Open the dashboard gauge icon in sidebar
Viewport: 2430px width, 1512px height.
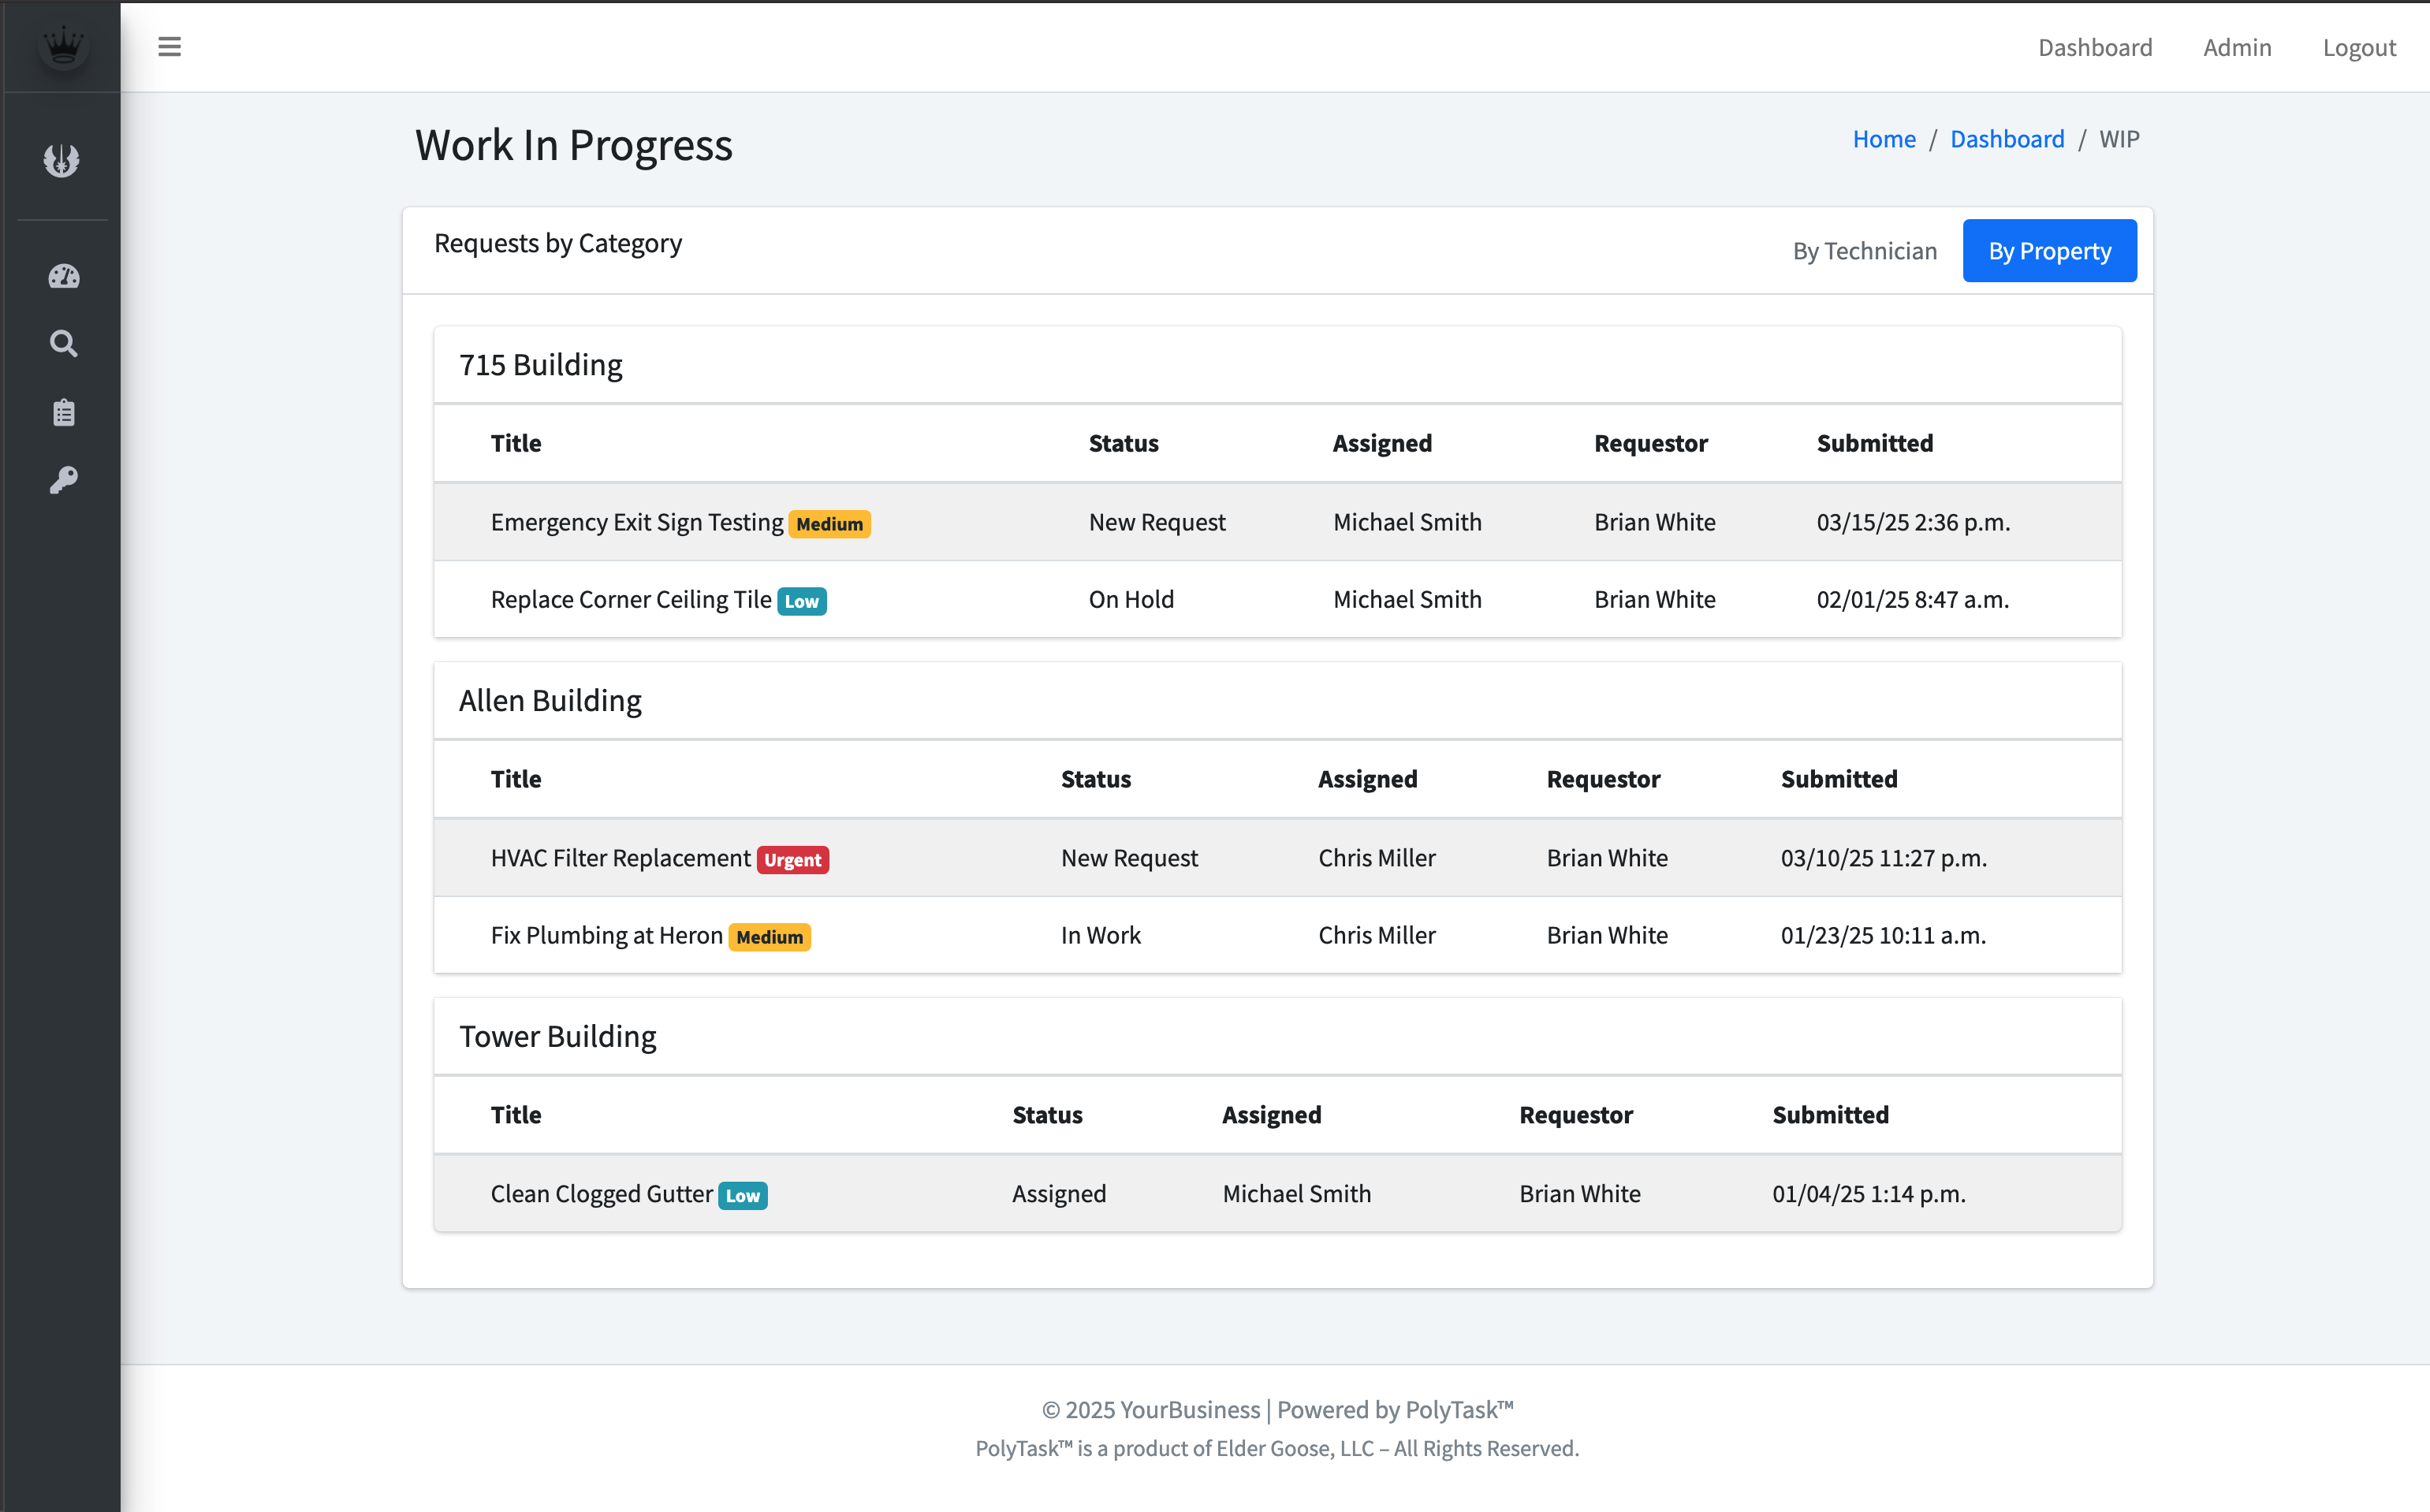click(62, 277)
